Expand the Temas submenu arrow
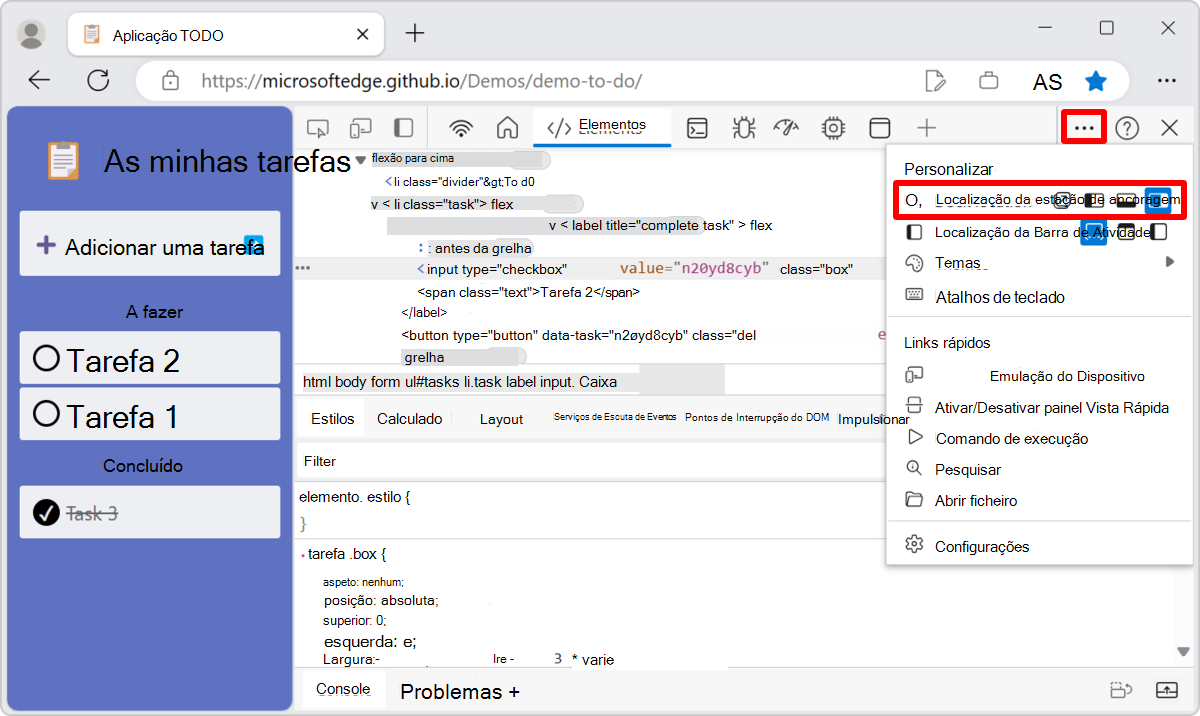 click(1170, 262)
